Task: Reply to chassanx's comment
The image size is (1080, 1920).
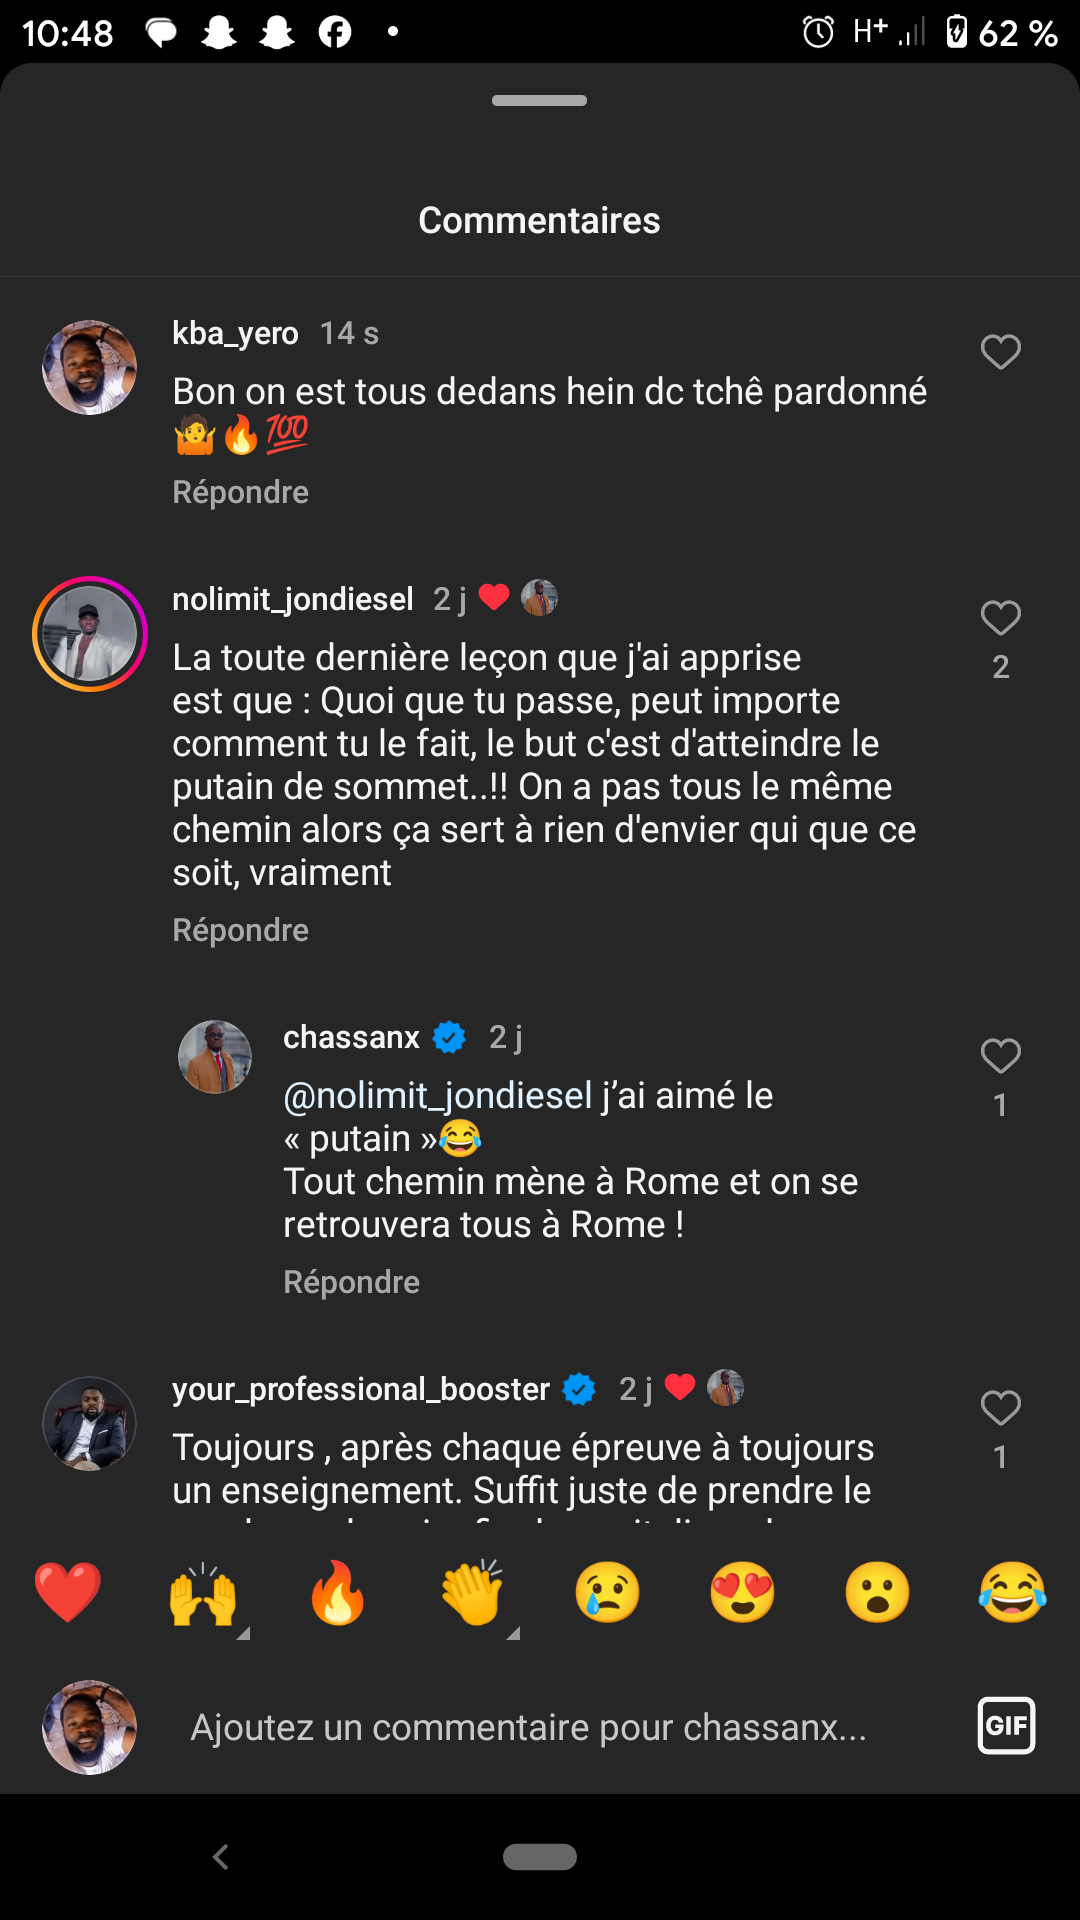Action: pos(351,1282)
